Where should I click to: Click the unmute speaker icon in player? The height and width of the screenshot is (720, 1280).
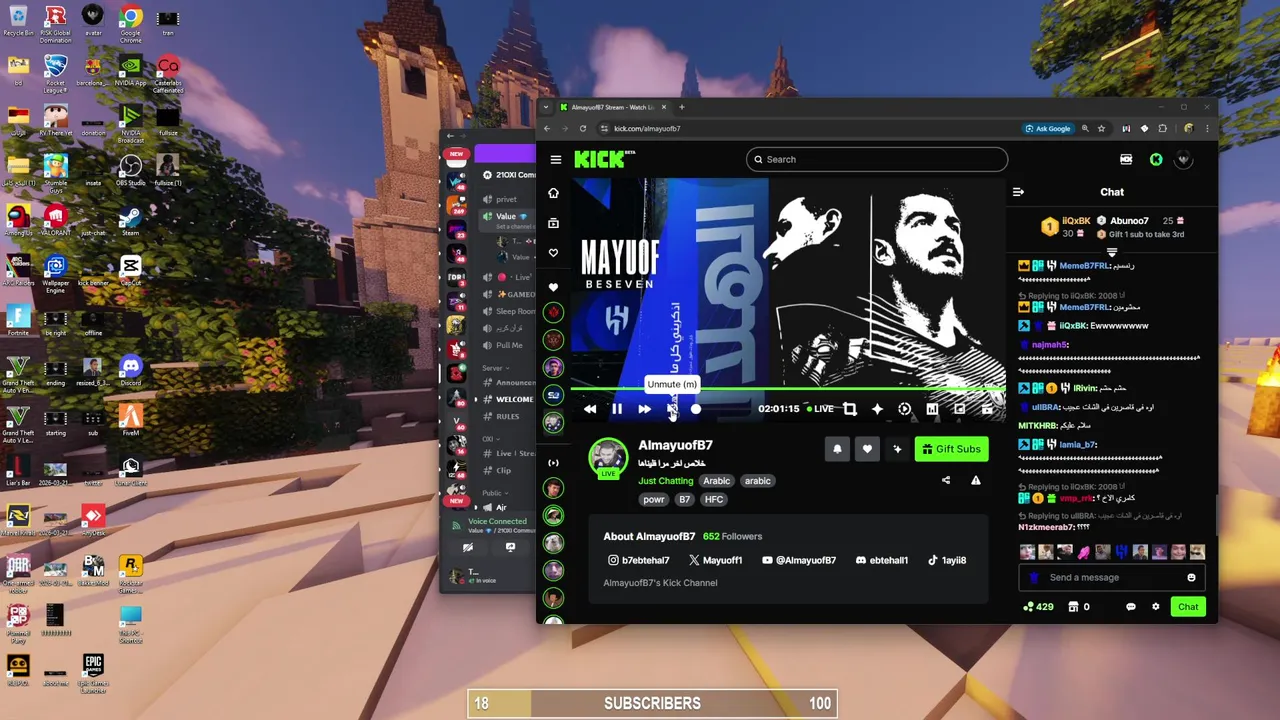click(x=672, y=409)
